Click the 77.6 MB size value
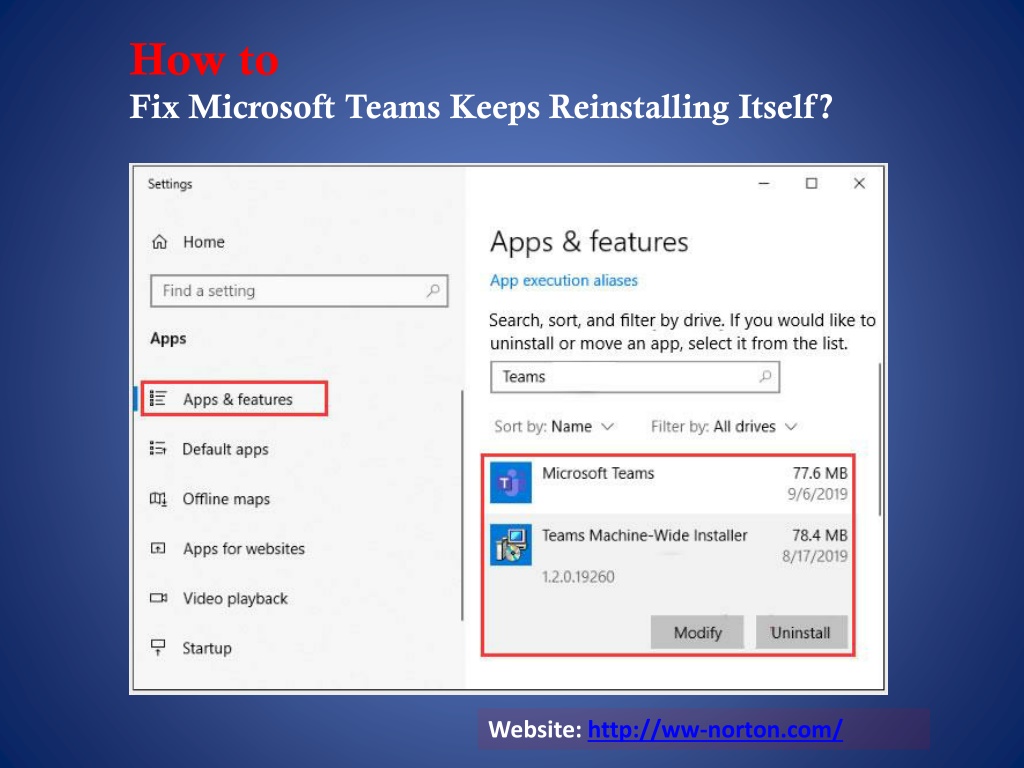 pyautogui.click(x=820, y=473)
